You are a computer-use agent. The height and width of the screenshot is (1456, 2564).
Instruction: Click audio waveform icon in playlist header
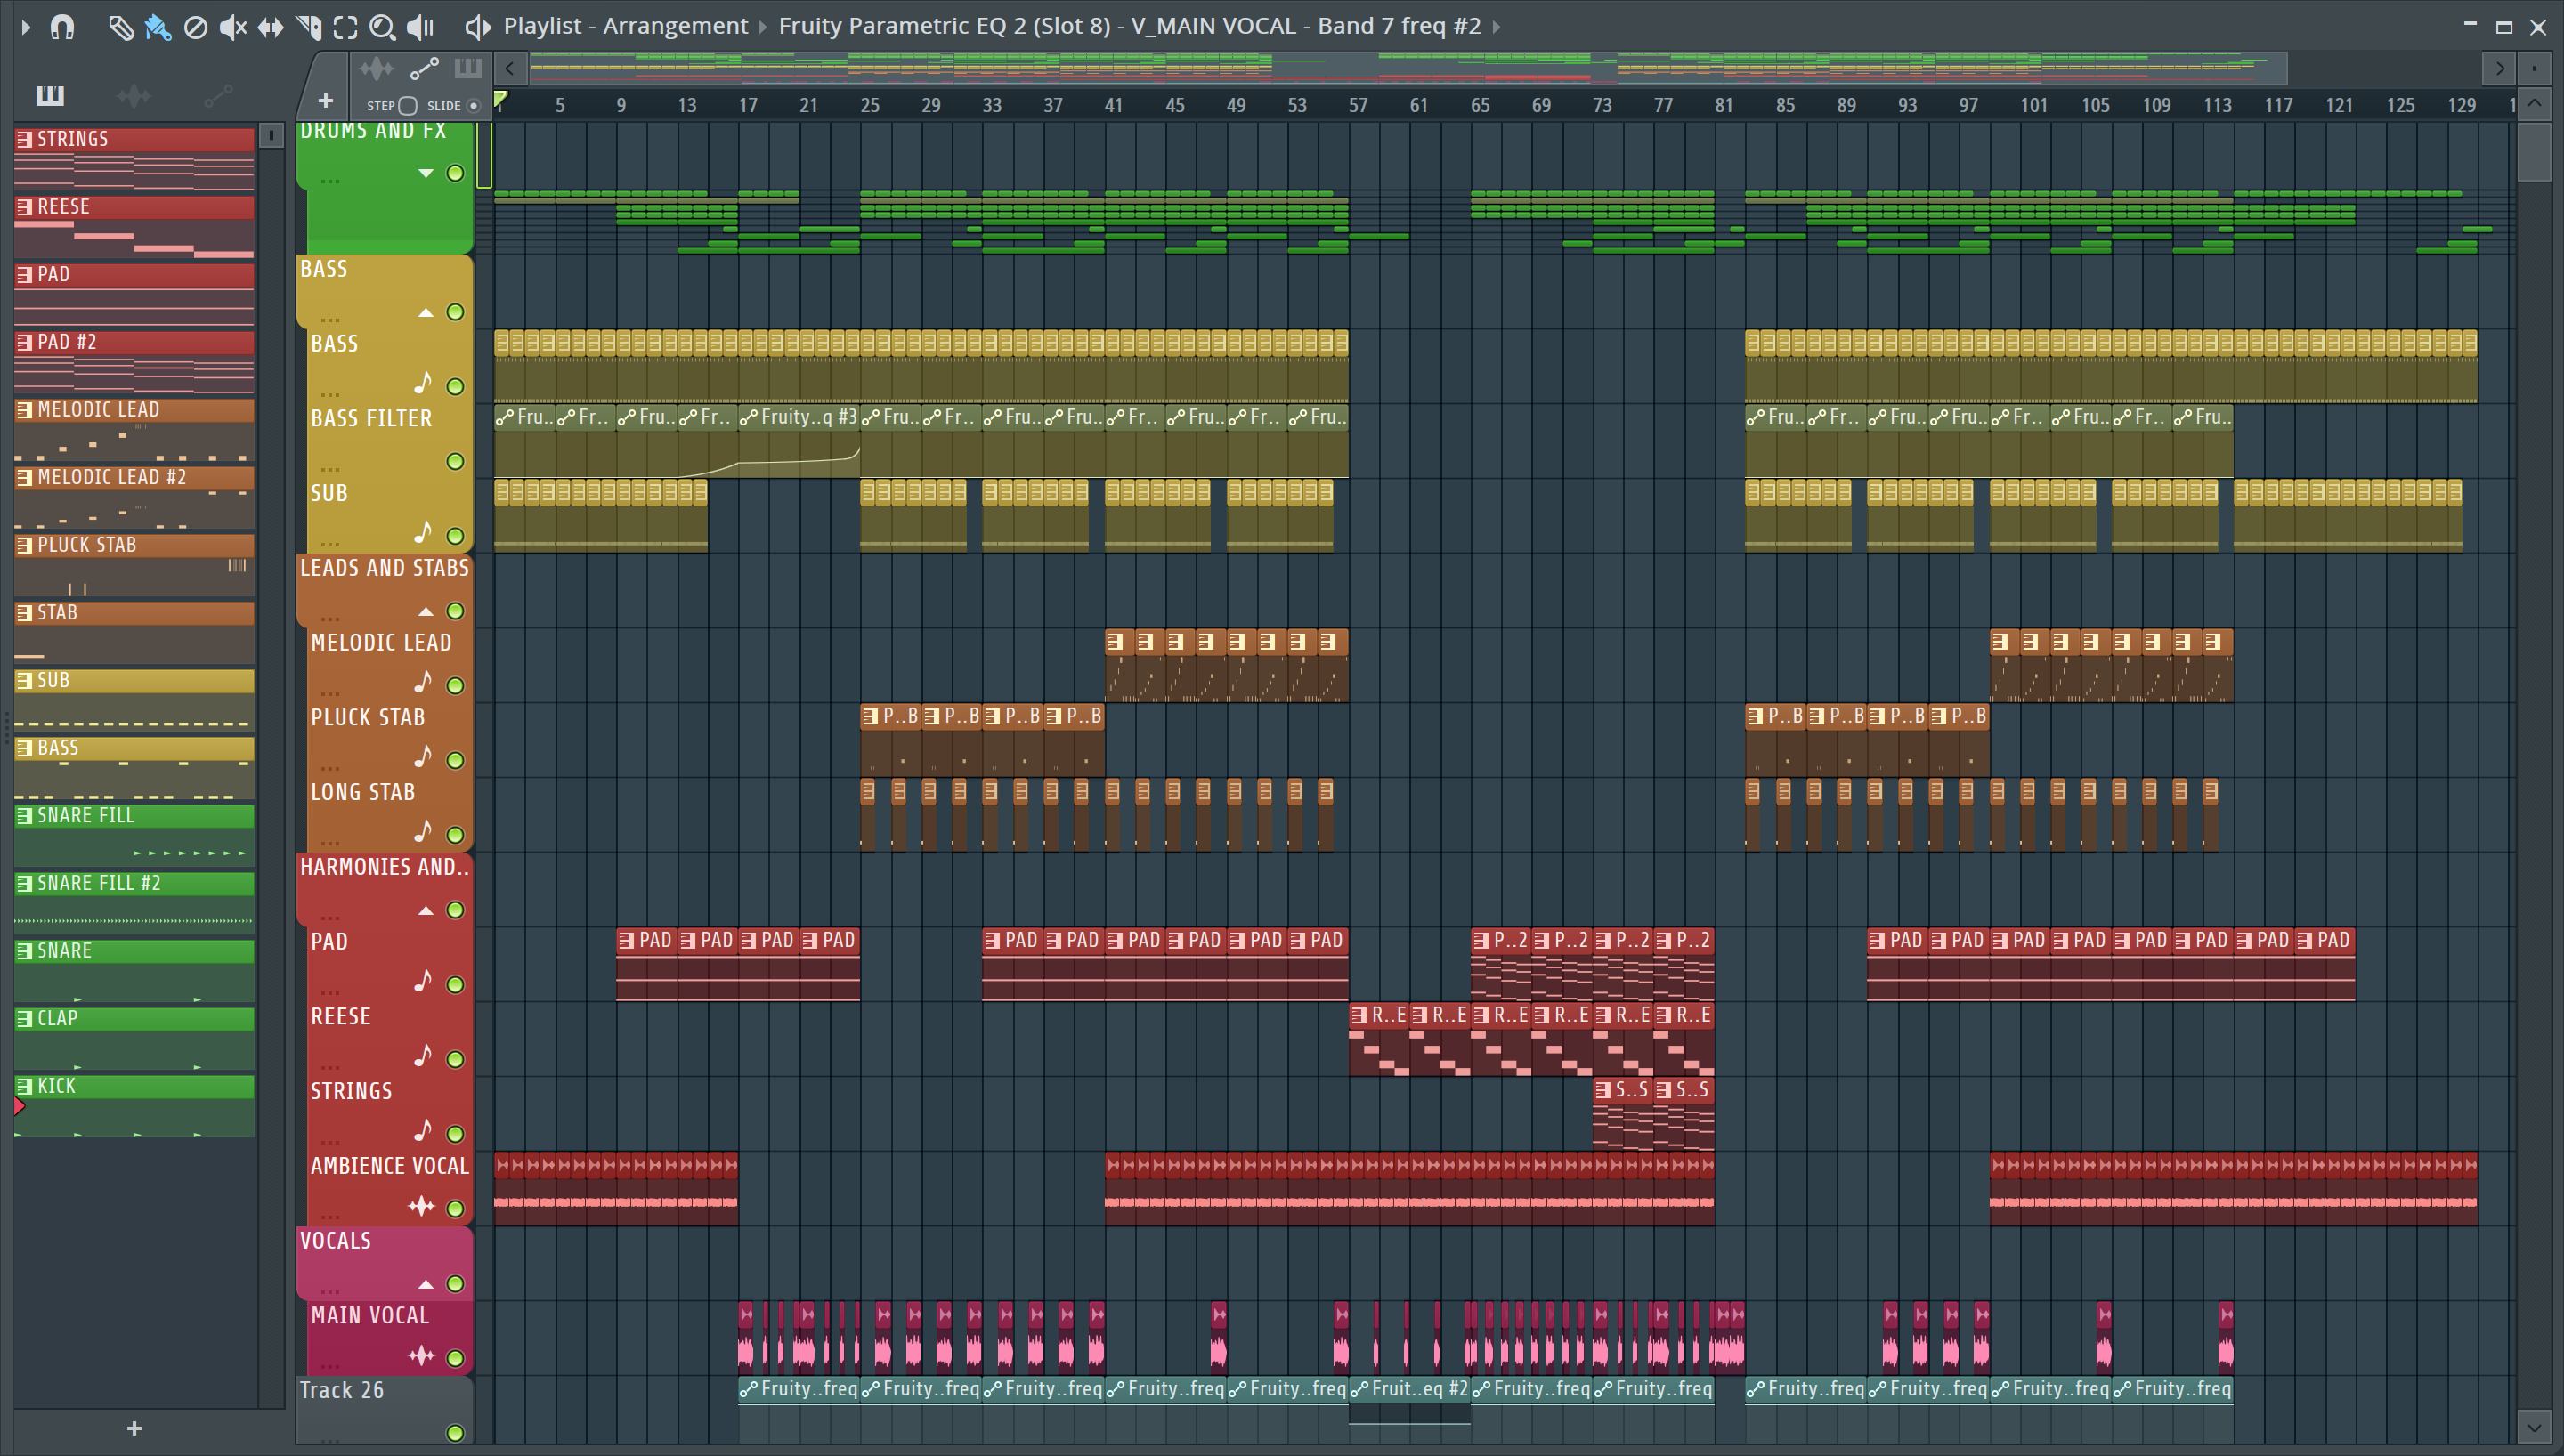click(376, 69)
